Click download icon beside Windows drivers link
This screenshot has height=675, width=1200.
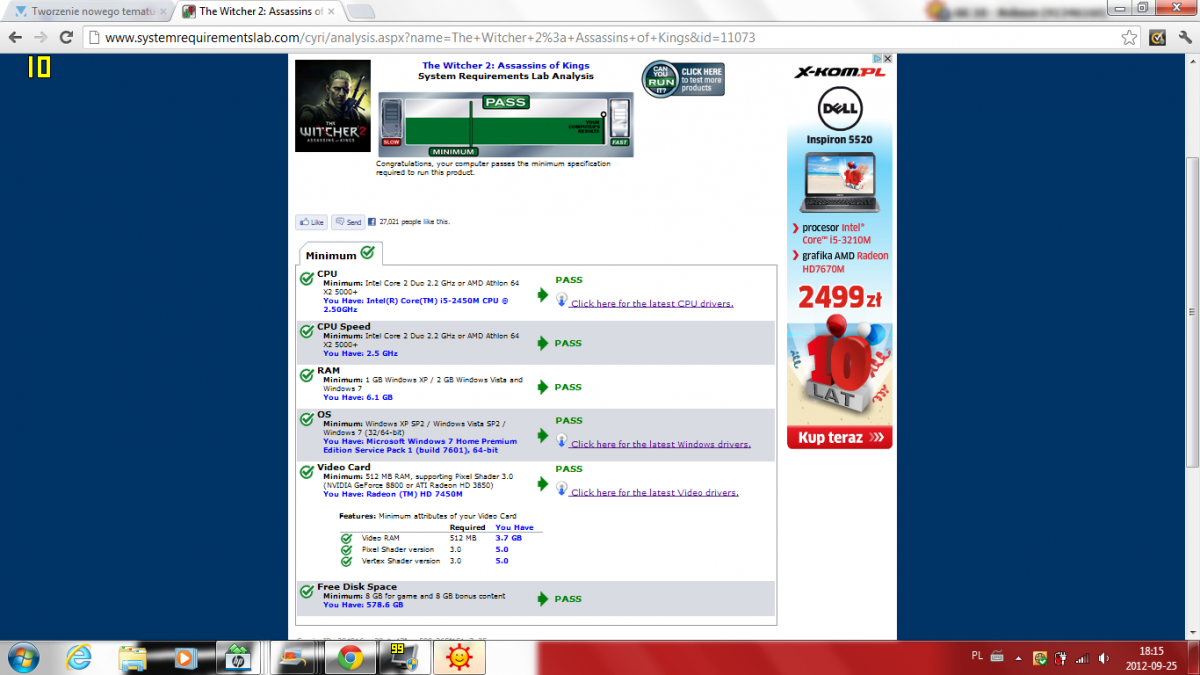pyautogui.click(x=562, y=441)
